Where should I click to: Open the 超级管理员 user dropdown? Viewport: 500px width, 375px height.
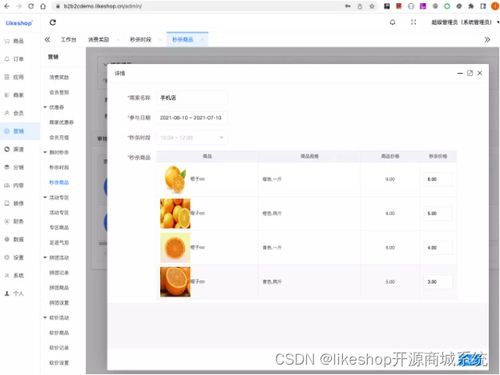pyautogui.click(x=465, y=22)
